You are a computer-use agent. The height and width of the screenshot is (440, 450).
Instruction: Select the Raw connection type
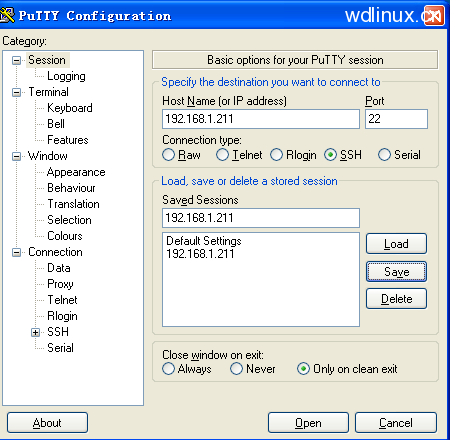168,155
